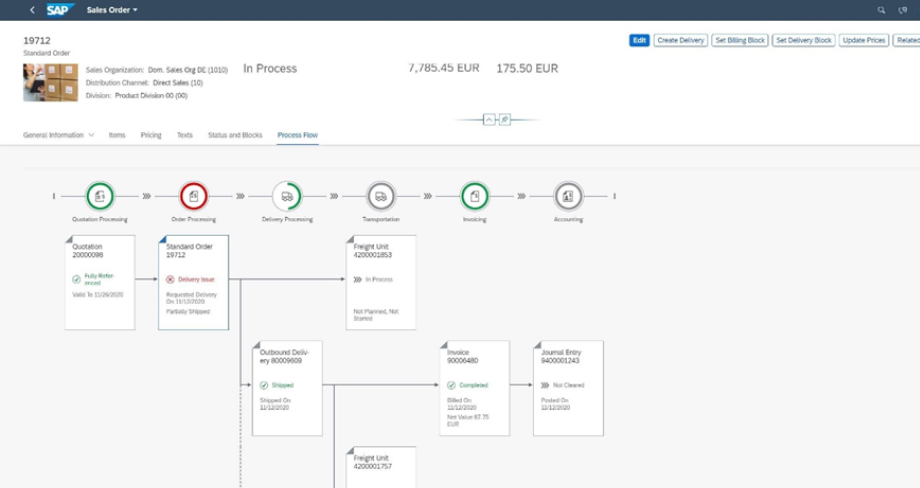Open Status and Blocks tab

[235, 135]
